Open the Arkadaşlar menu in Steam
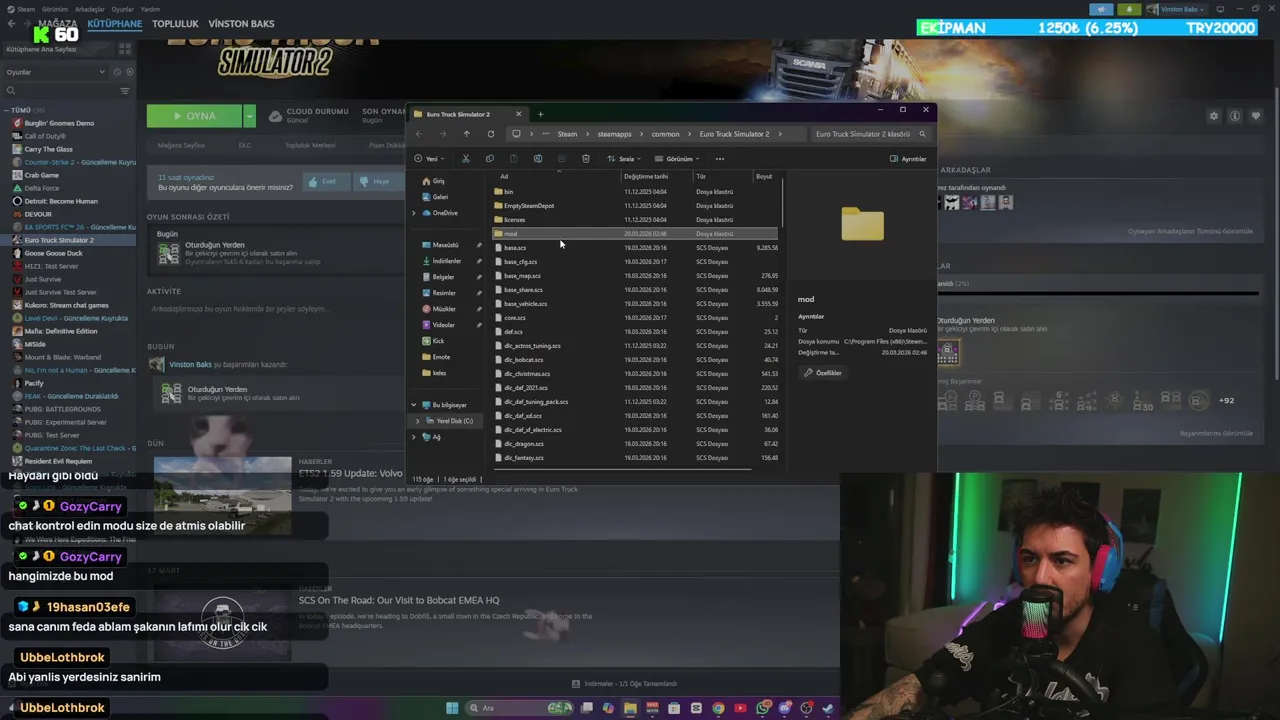The image size is (1280, 720). pyautogui.click(x=90, y=9)
